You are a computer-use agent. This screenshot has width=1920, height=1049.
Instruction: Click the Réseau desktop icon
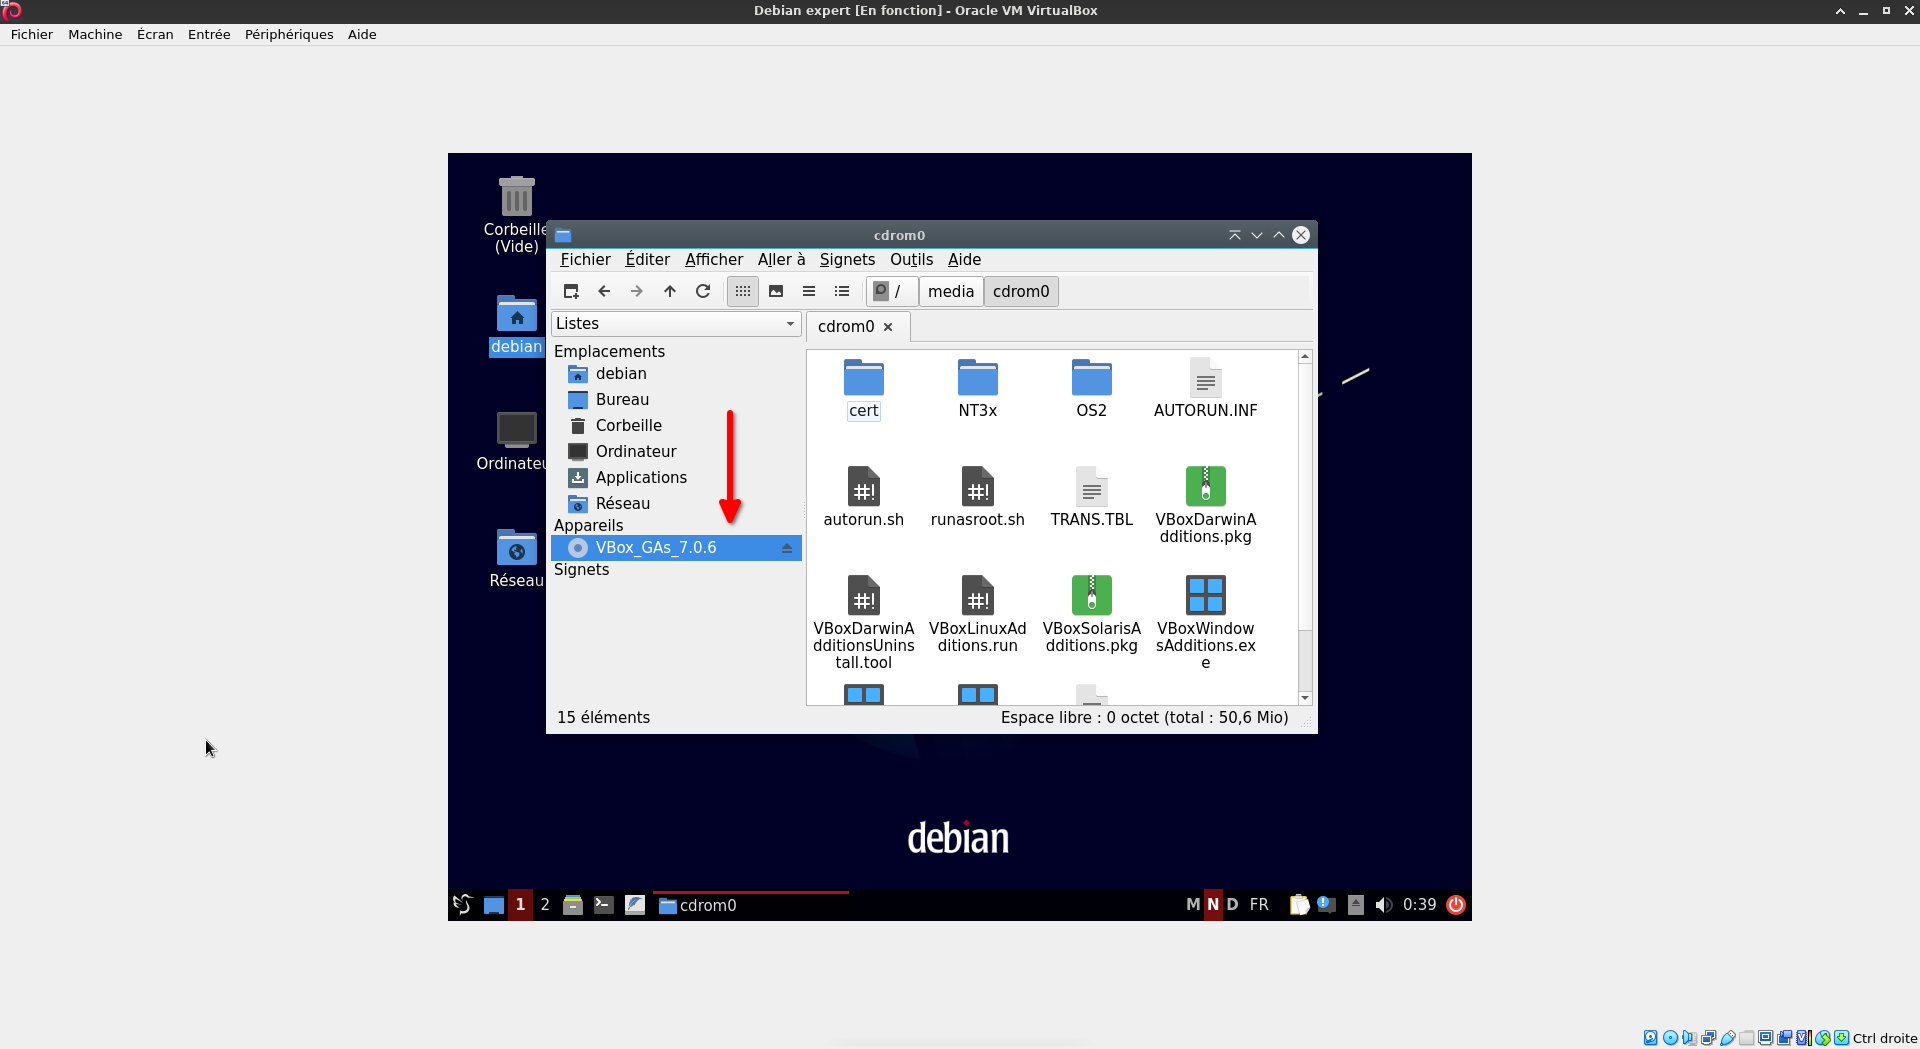(517, 558)
